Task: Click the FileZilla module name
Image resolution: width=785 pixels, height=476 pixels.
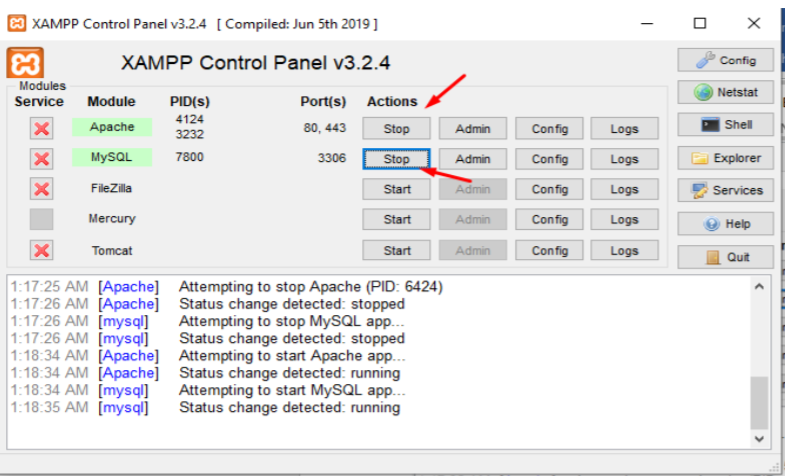Action: (x=111, y=188)
